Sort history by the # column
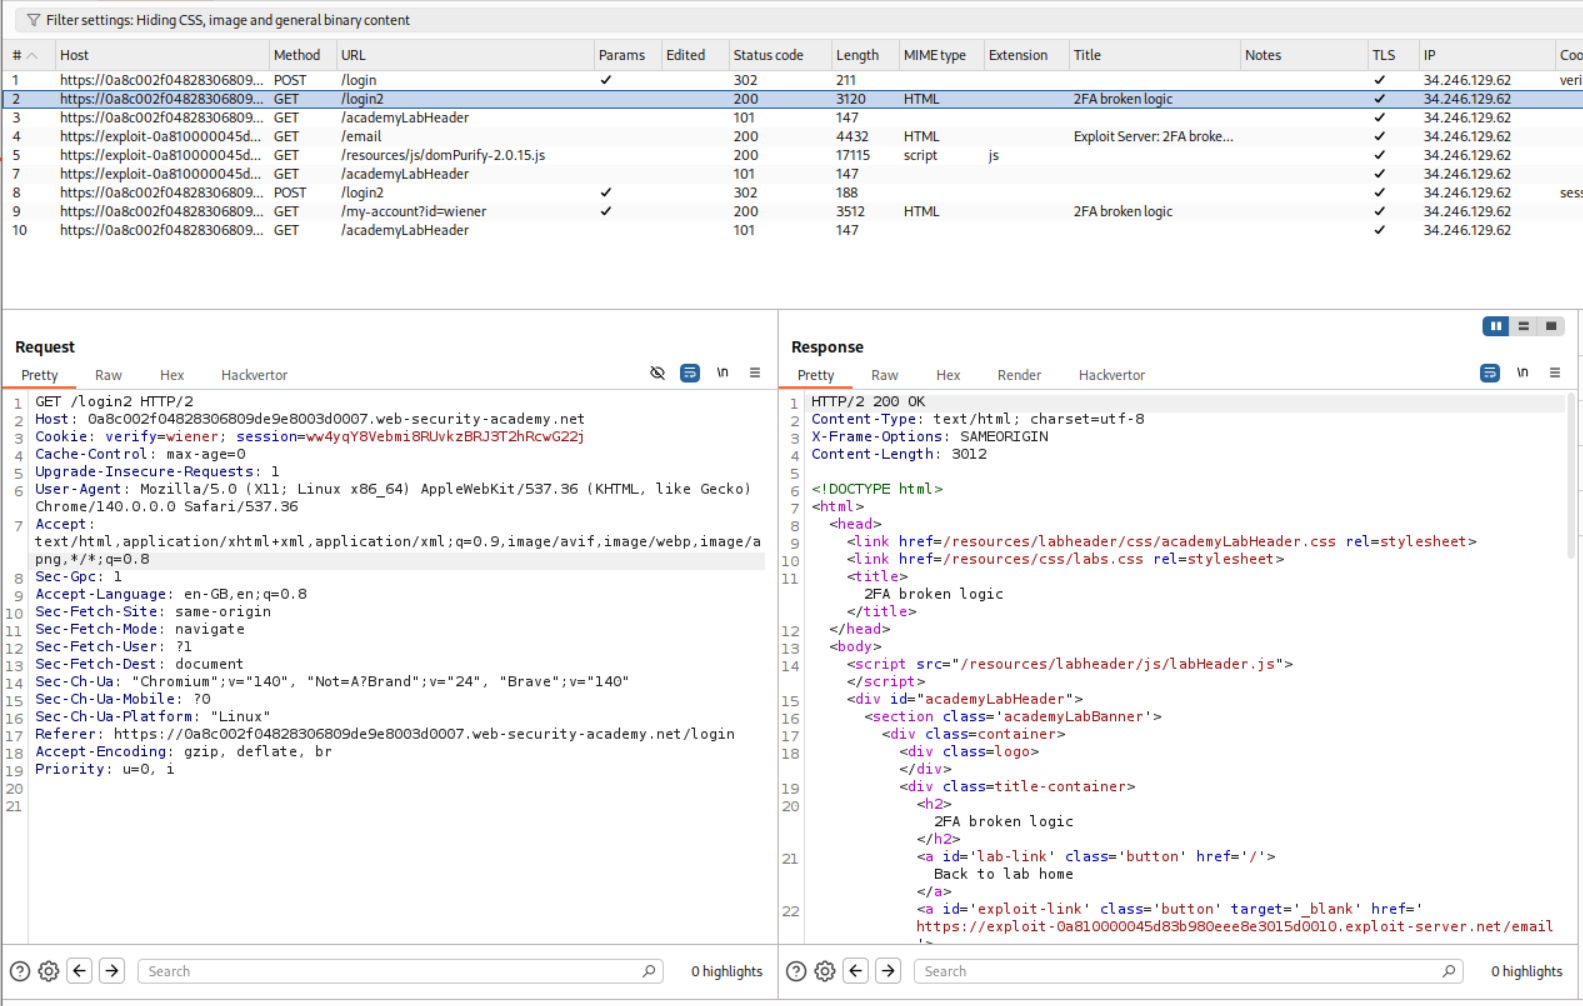1583x1006 pixels. tap(17, 55)
